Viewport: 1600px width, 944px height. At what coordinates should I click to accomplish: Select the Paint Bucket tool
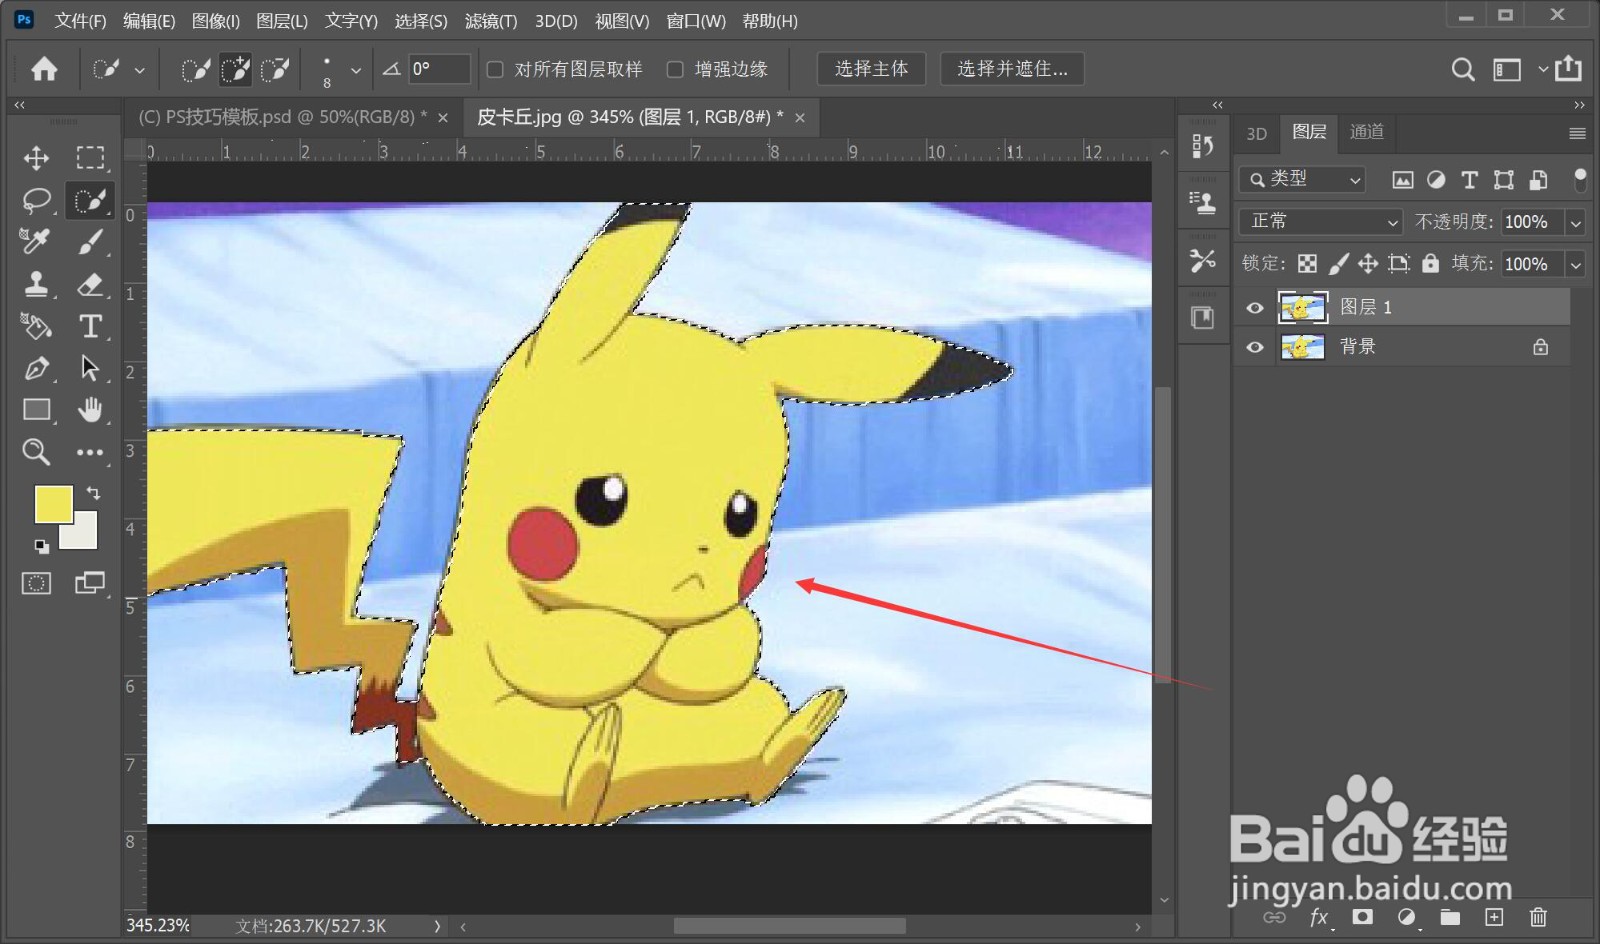pos(37,326)
